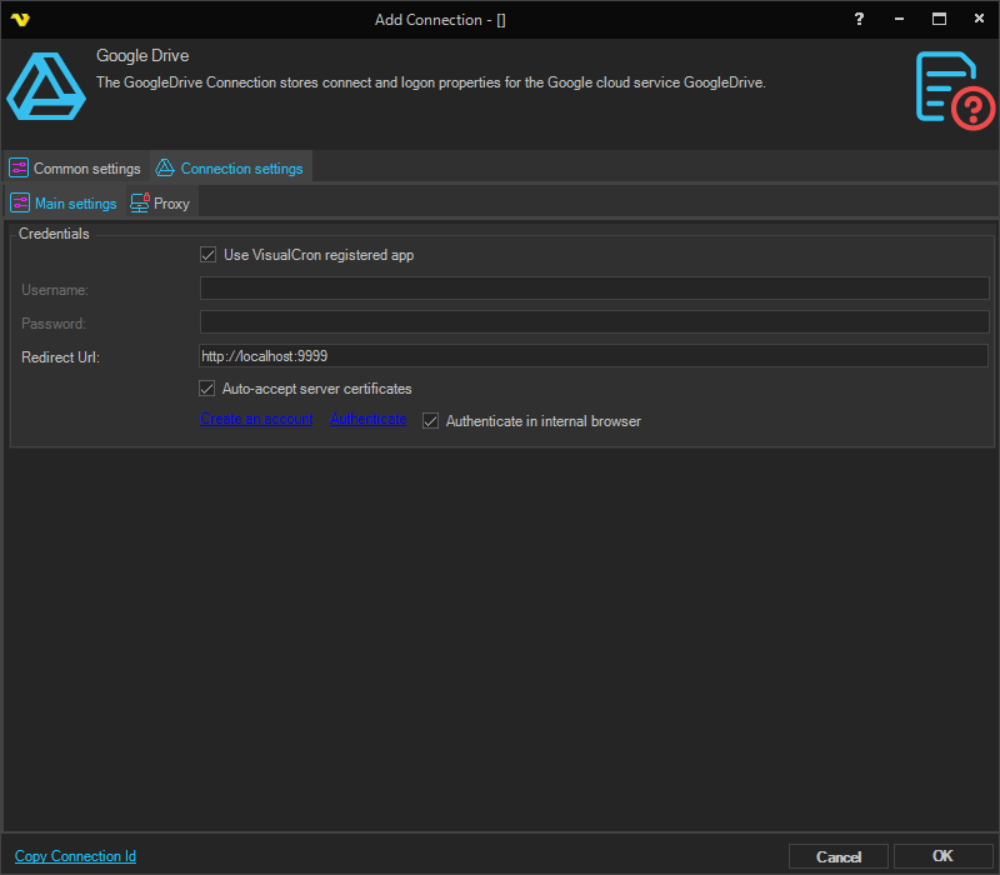Click the Create an account link
Image resolution: width=1000 pixels, height=875 pixels.
coord(256,419)
